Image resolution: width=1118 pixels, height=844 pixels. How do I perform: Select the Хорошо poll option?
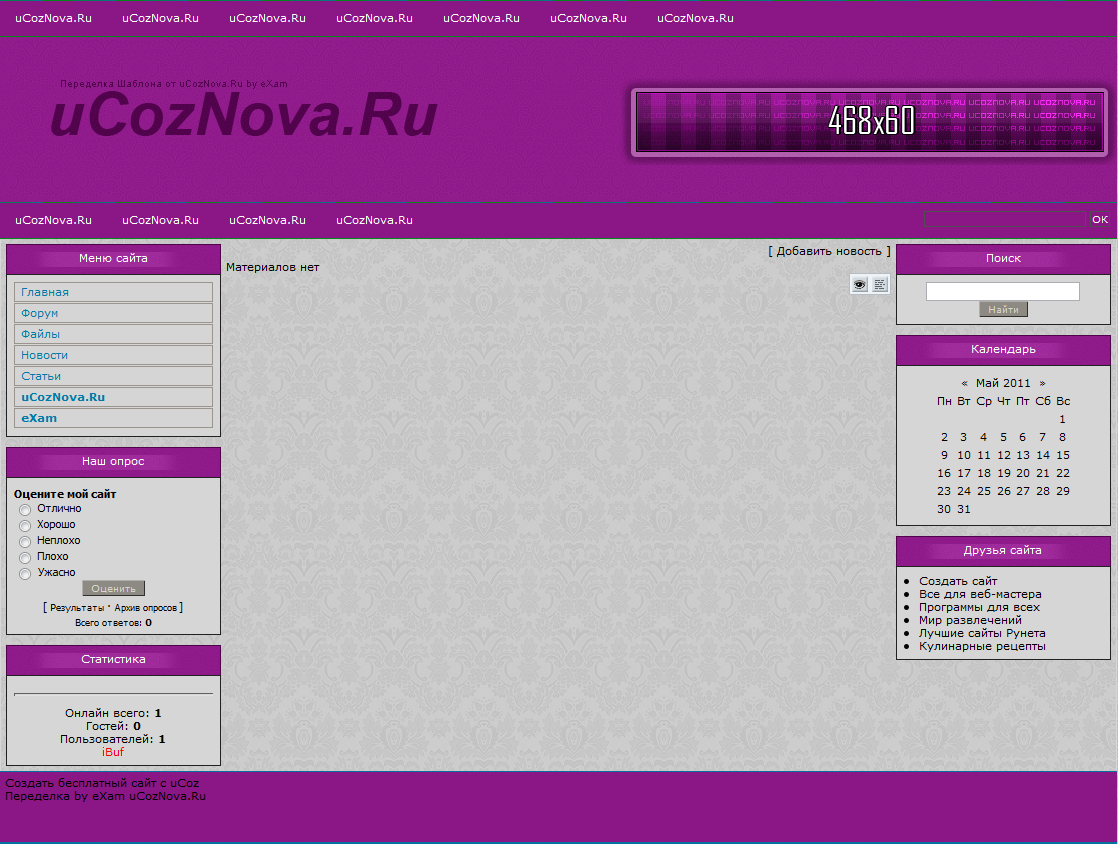[x=25, y=525]
